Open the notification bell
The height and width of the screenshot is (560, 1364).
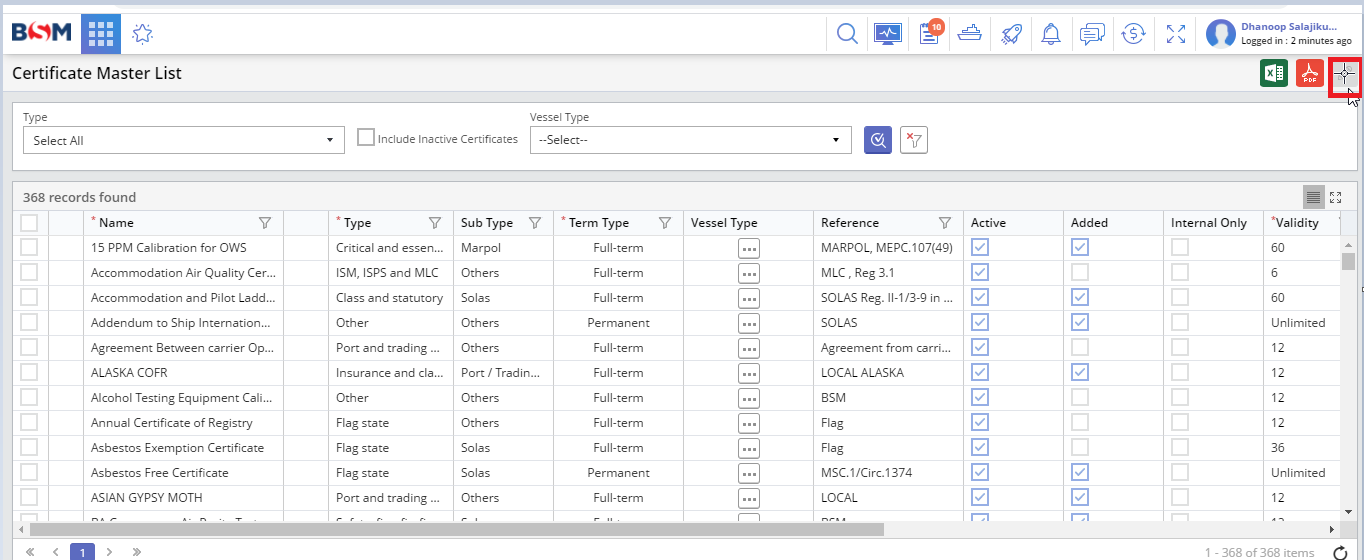(1050, 34)
